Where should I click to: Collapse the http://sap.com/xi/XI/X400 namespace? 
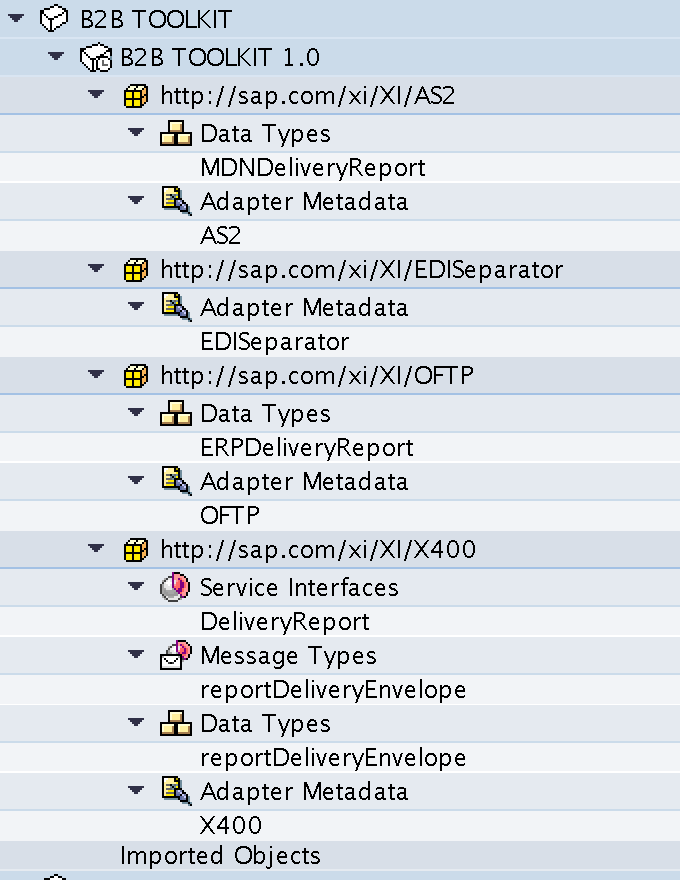(x=96, y=547)
